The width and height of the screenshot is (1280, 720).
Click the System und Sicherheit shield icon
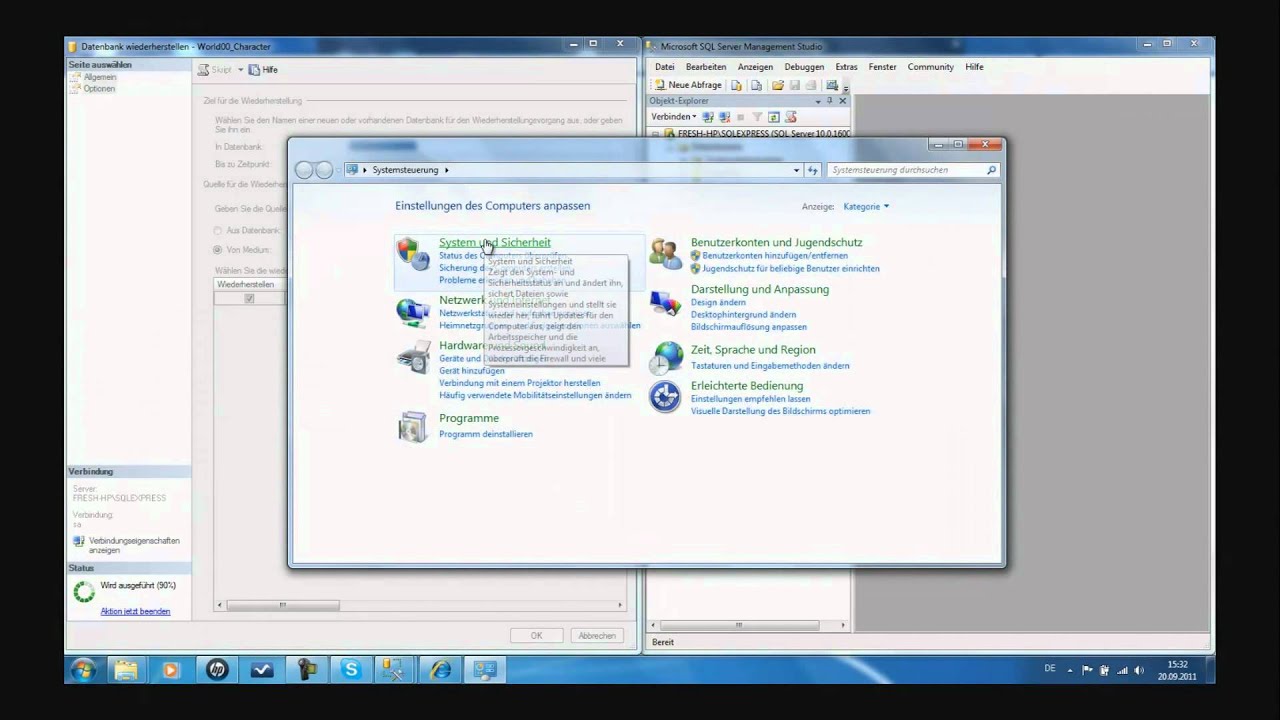pos(413,254)
